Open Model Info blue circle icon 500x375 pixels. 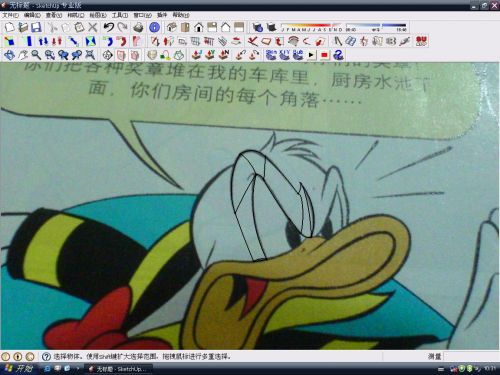154,27
